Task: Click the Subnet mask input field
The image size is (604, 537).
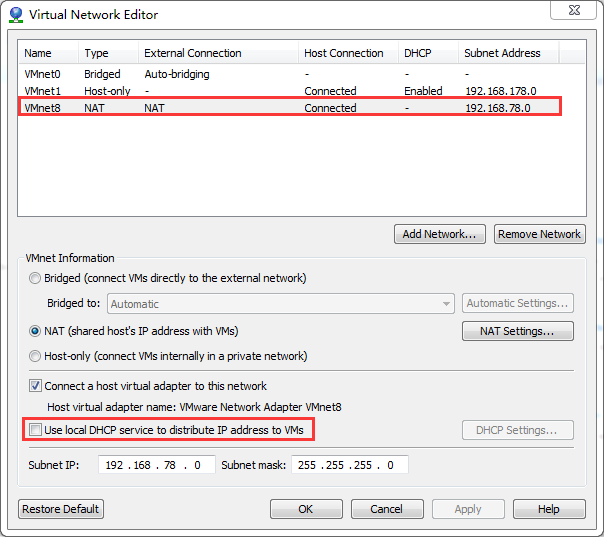Action: (x=350, y=465)
